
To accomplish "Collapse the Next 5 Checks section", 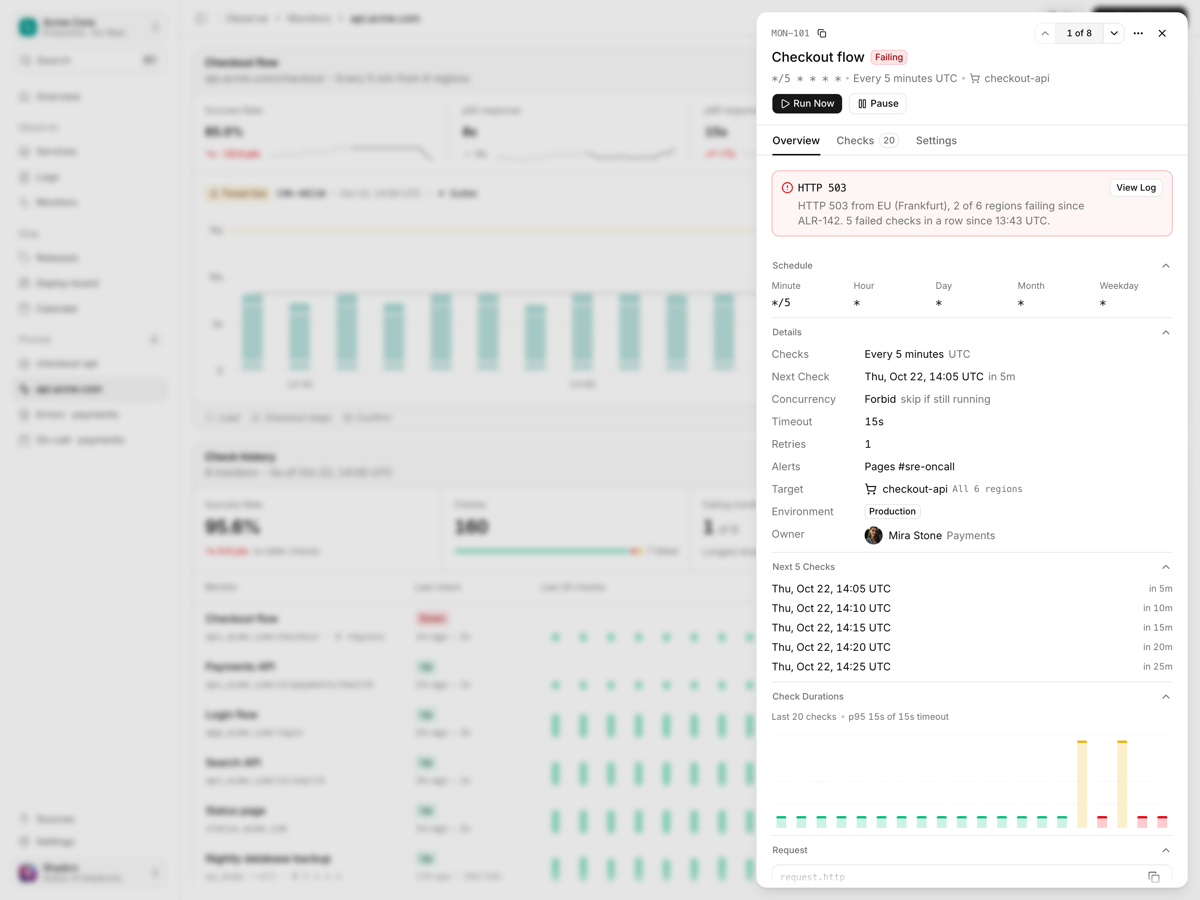I will (x=1166, y=567).
